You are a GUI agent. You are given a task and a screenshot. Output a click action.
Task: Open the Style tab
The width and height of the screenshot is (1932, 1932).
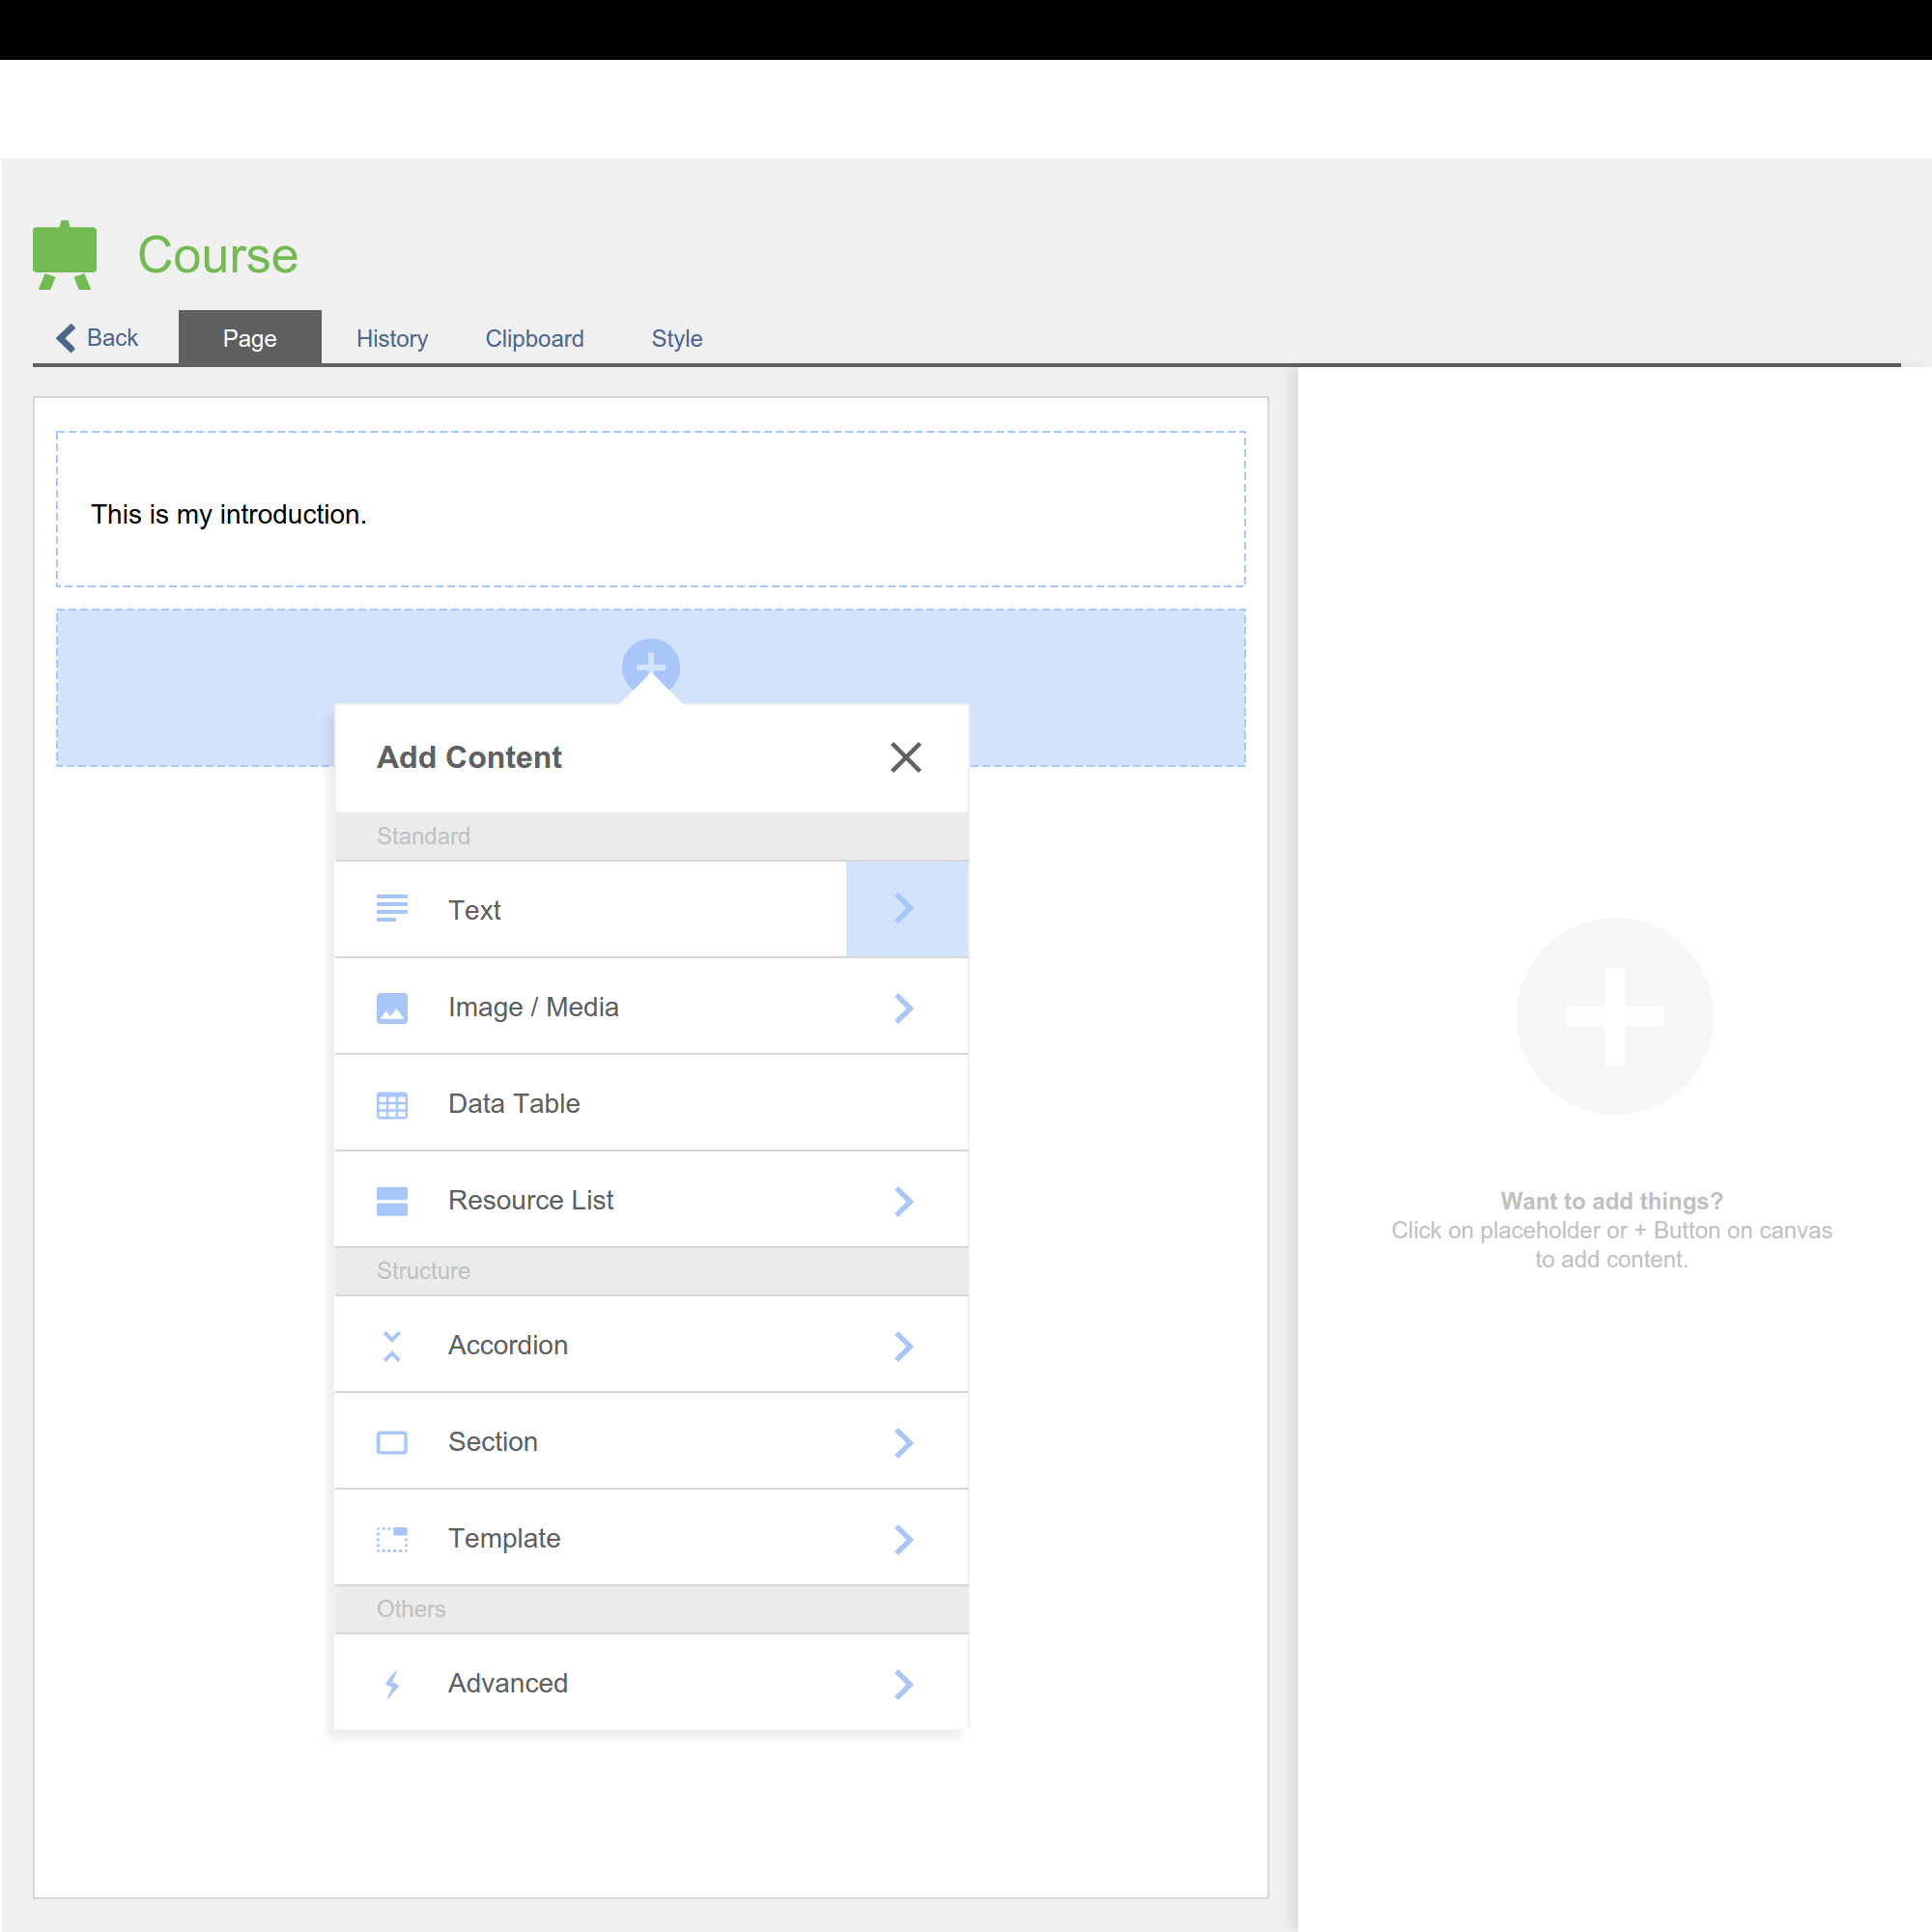(x=677, y=339)
